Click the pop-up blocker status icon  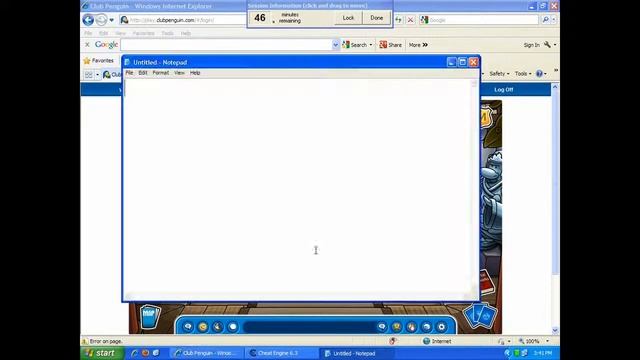point(393,341)
